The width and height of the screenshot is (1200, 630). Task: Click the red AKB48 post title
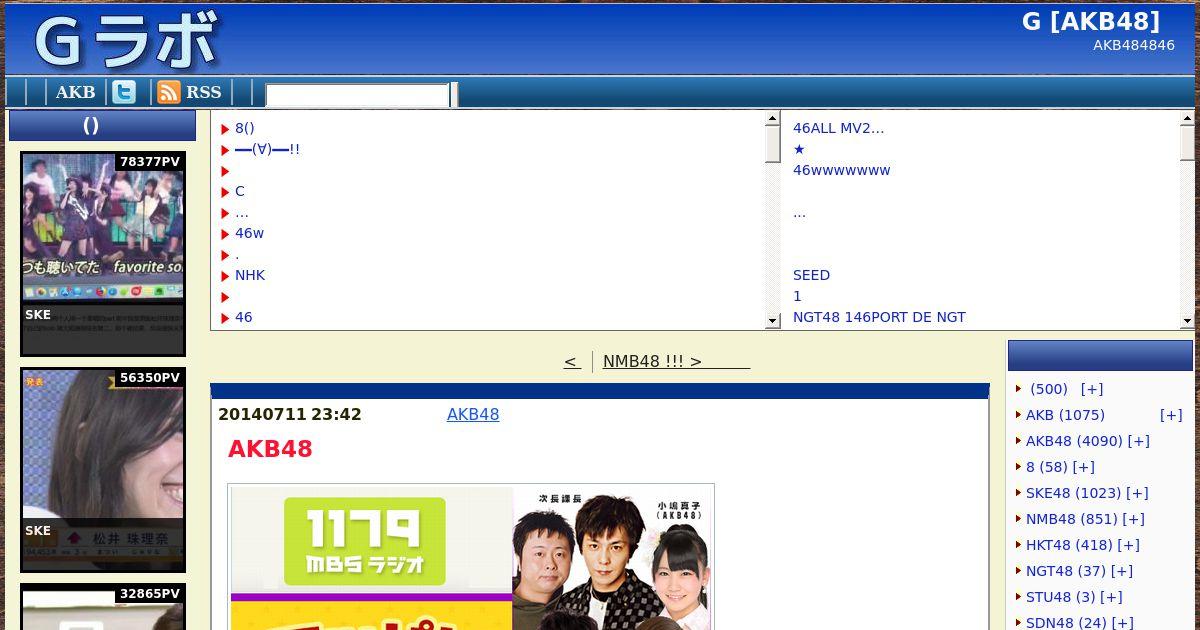tap(270, 449)
